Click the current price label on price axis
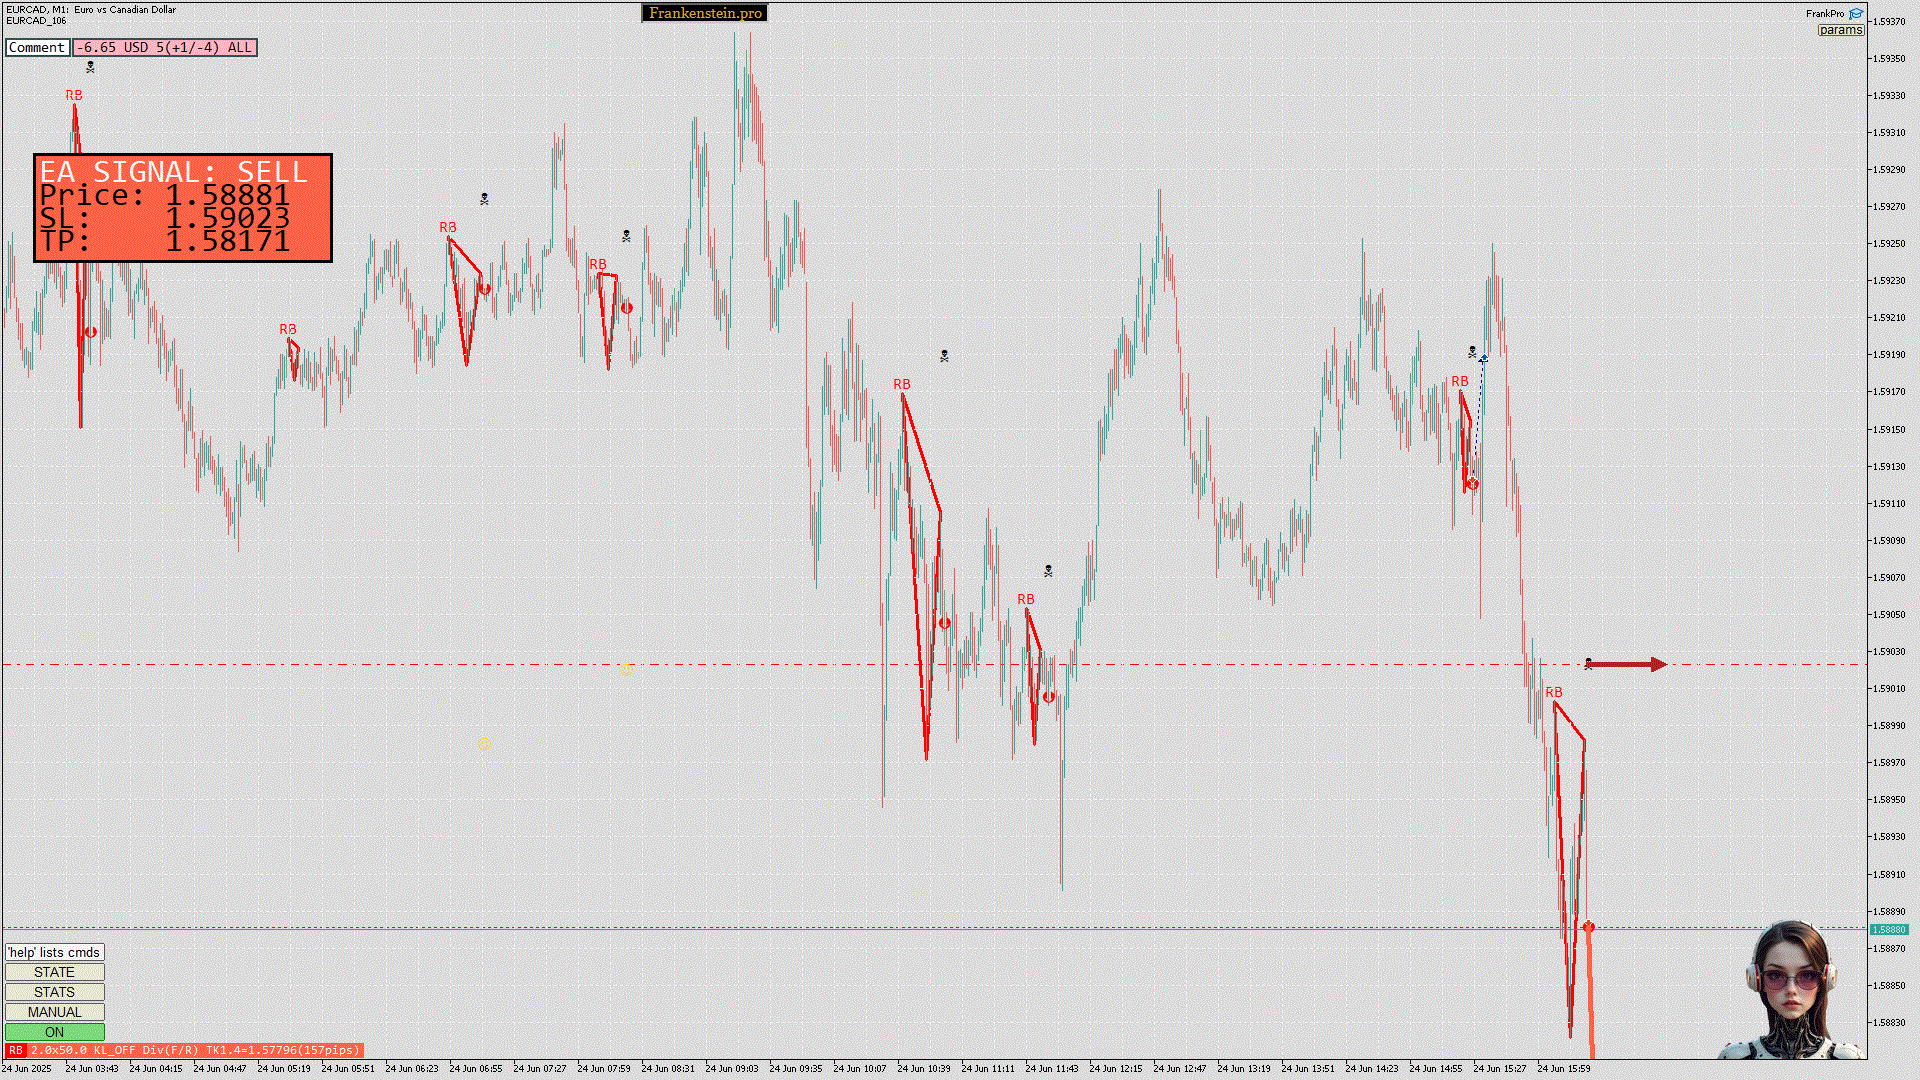The height and width of the screenshot is (1080, 1920). tap(1888, 929)
